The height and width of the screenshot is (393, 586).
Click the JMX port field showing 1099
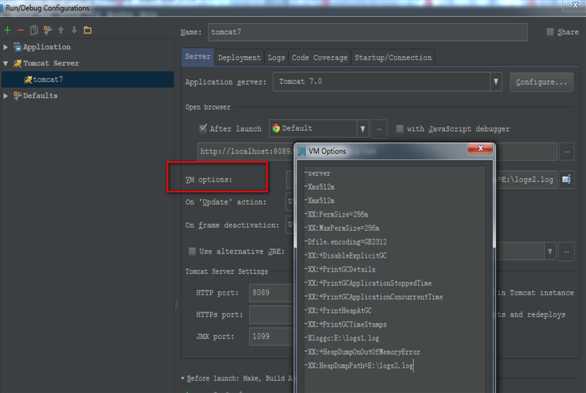click(x=271, y=336)
